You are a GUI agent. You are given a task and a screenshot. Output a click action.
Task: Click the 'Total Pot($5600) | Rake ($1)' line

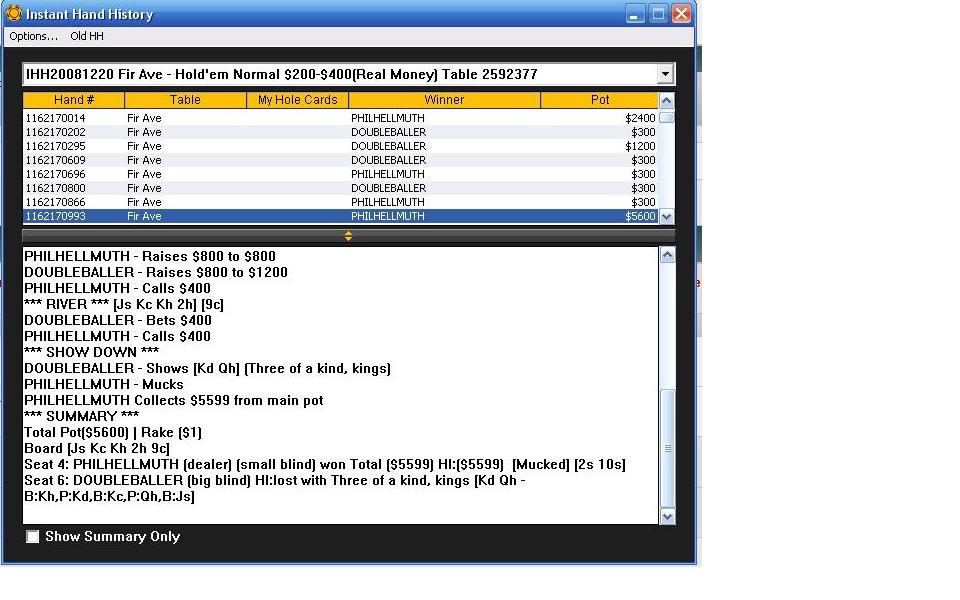tap(113, 432)
